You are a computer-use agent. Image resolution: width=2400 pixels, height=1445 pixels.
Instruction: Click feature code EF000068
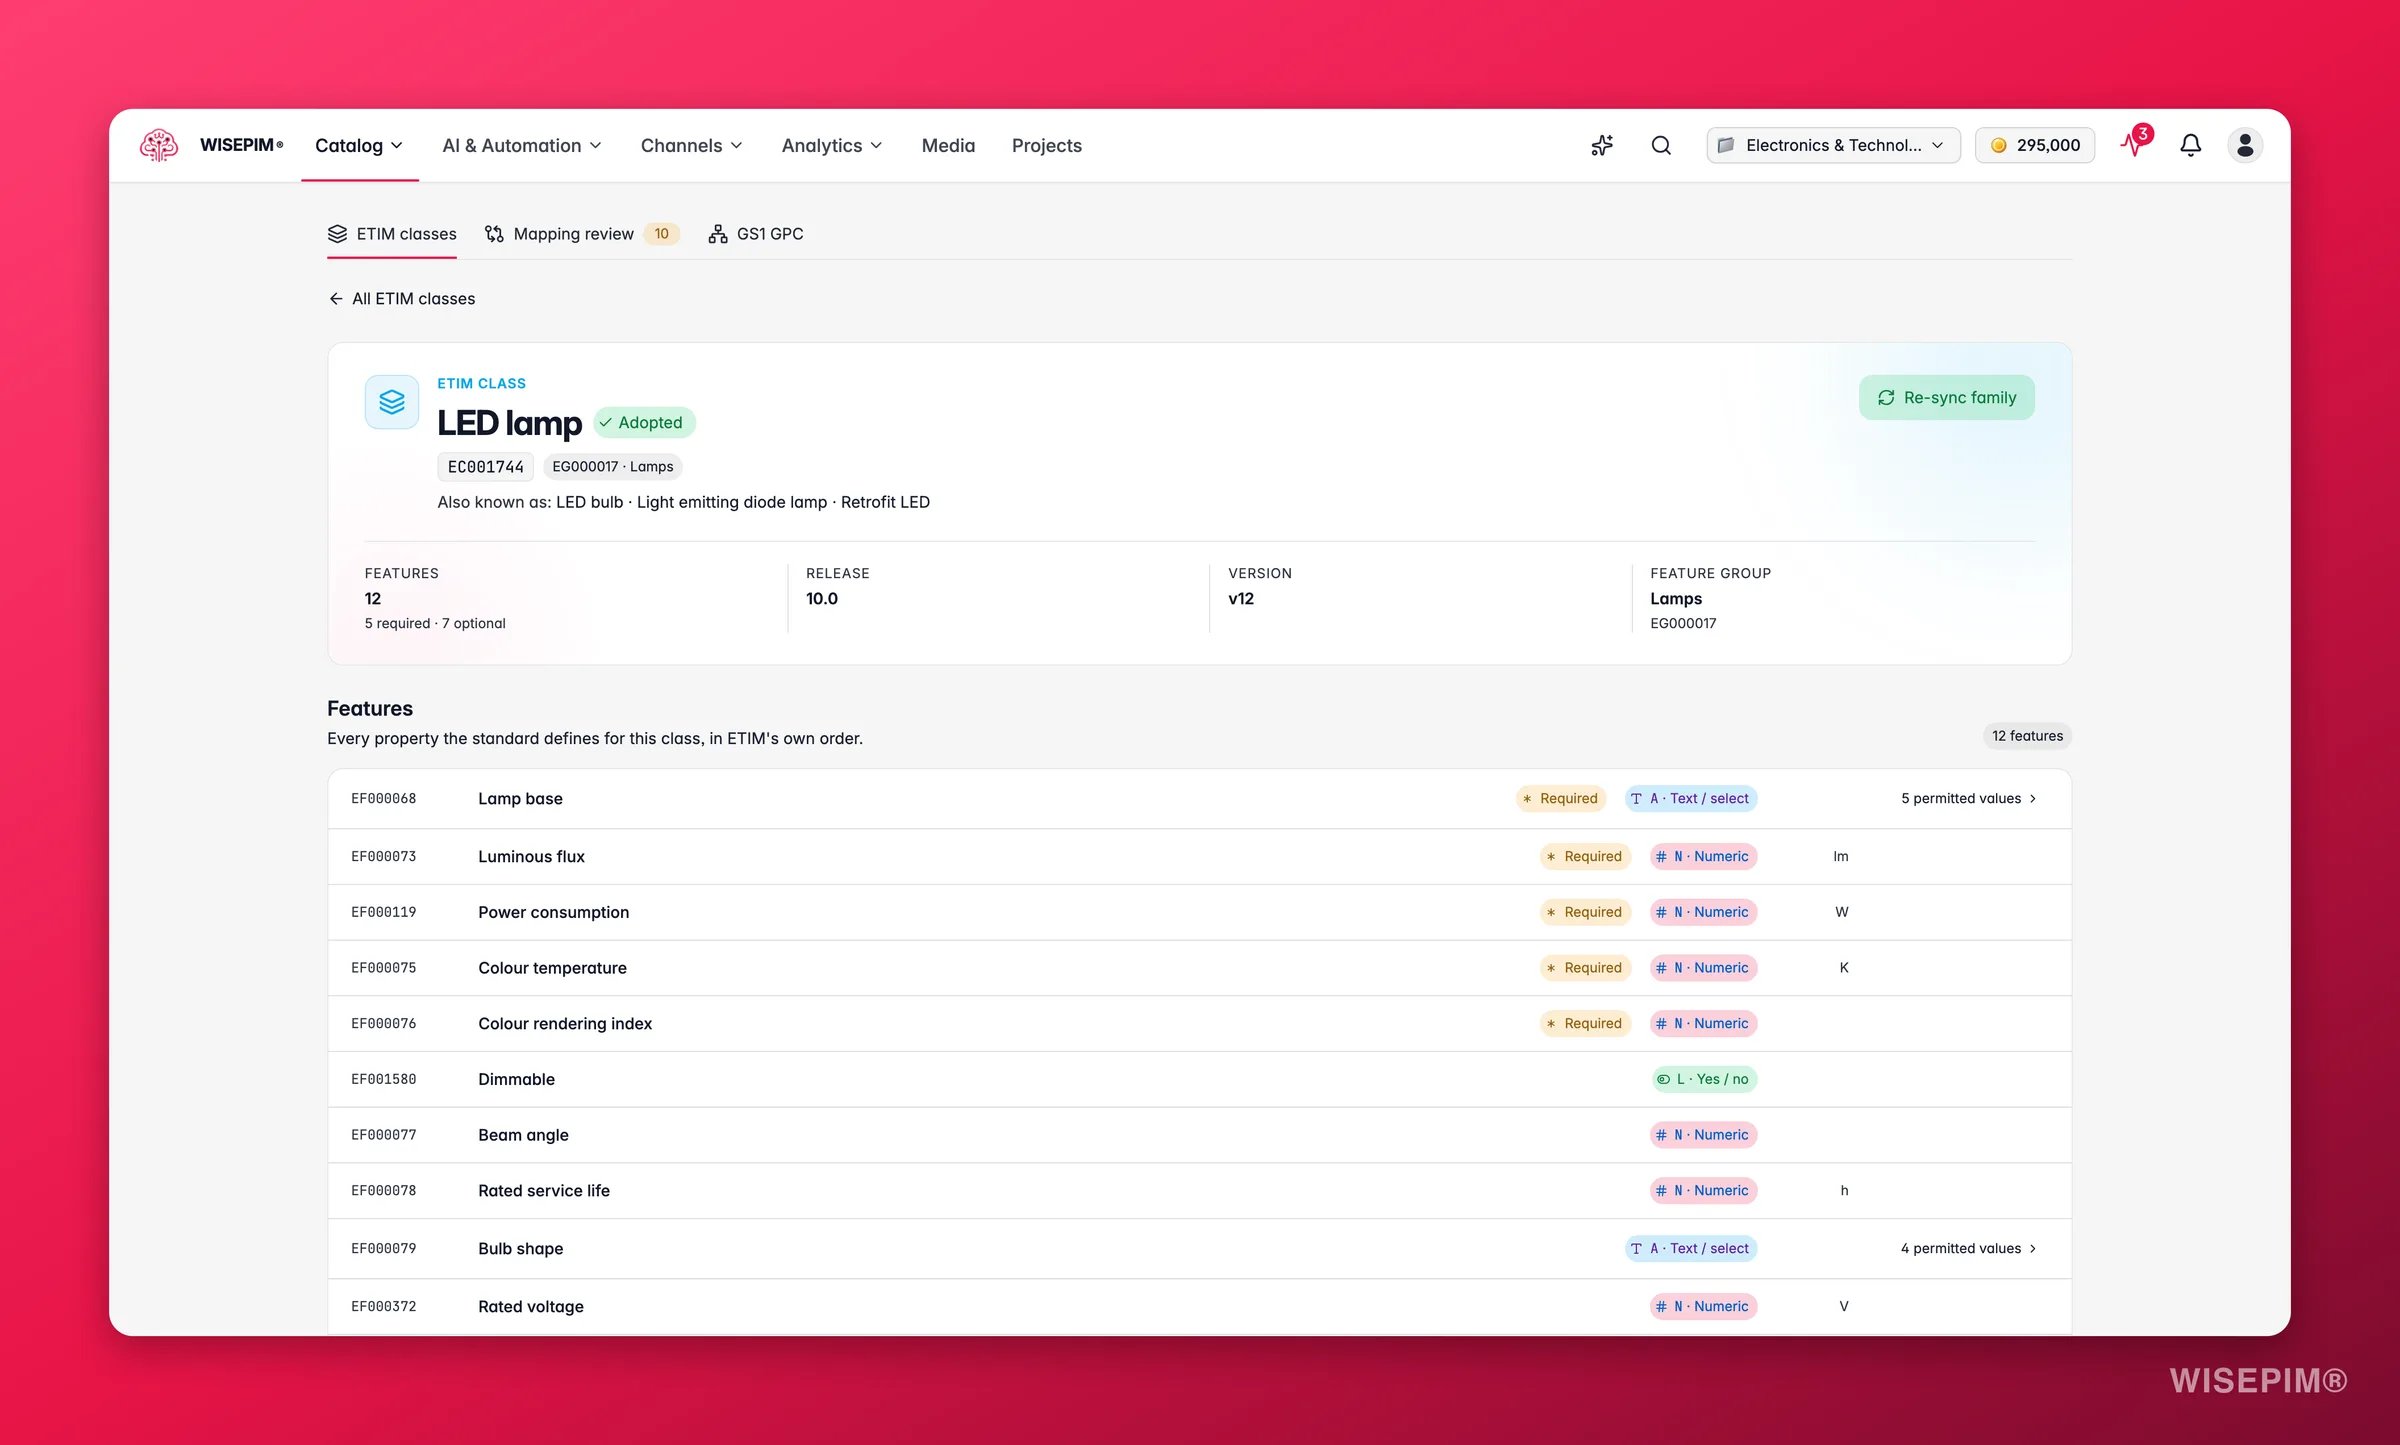(384, 798)
